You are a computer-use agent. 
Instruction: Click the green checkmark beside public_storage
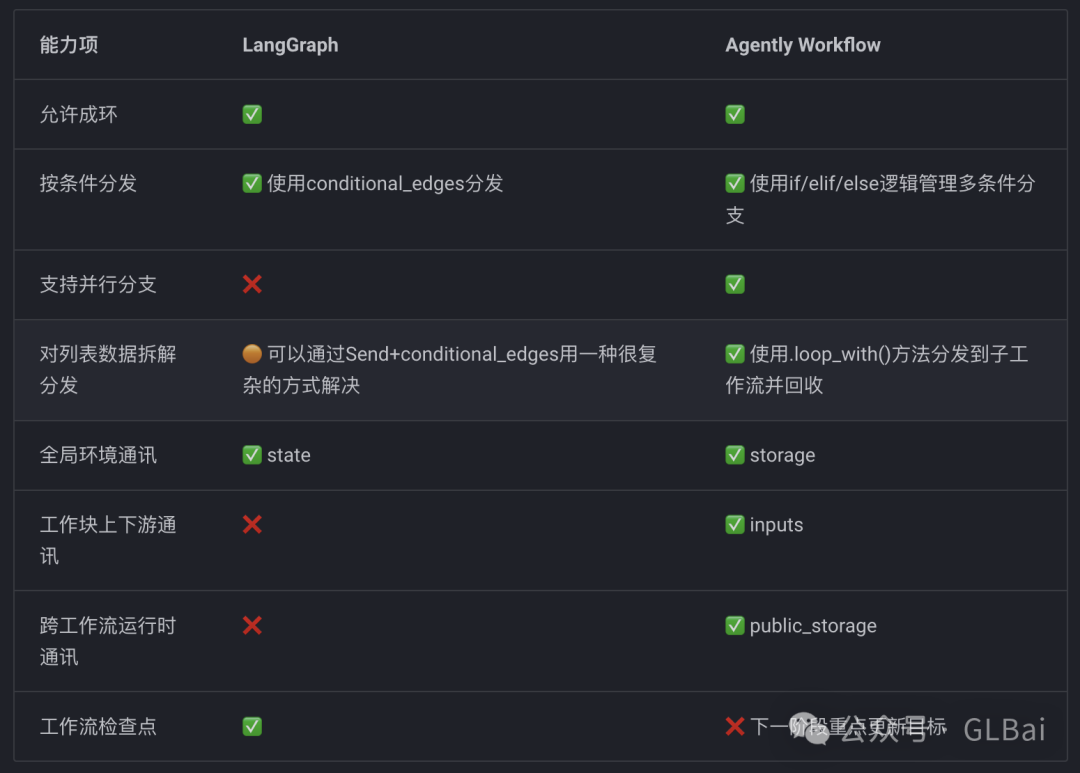(x=735, y=626)
